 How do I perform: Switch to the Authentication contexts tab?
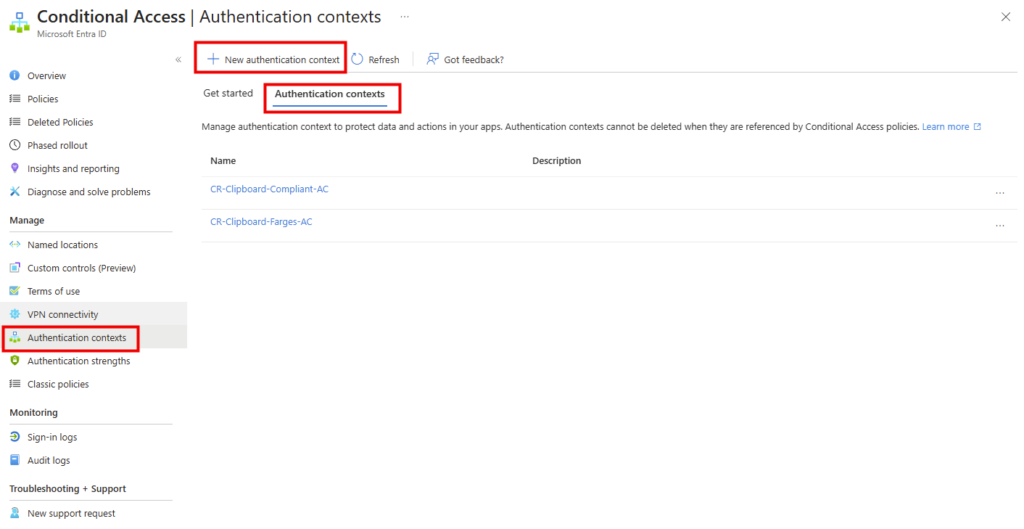pyautogui.click(x=330, y=94)
